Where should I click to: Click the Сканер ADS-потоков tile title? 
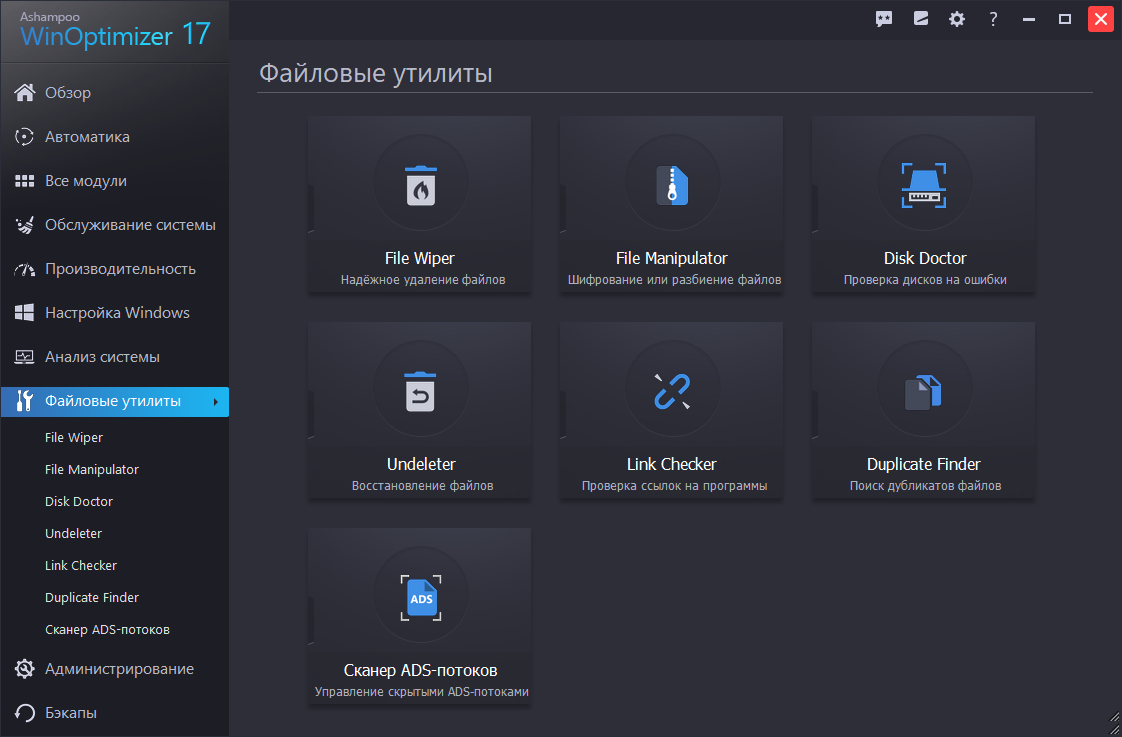click(x=421, y=670)
